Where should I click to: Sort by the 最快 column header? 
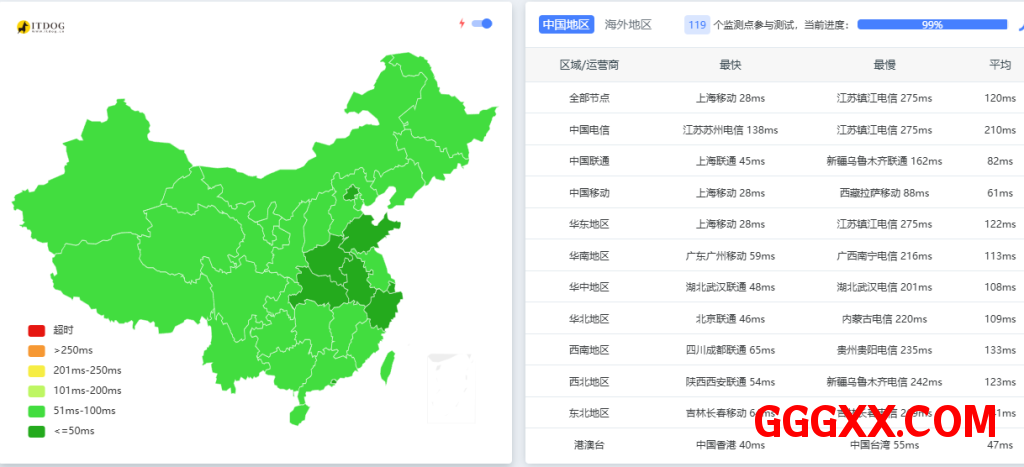tap(730, 65)
